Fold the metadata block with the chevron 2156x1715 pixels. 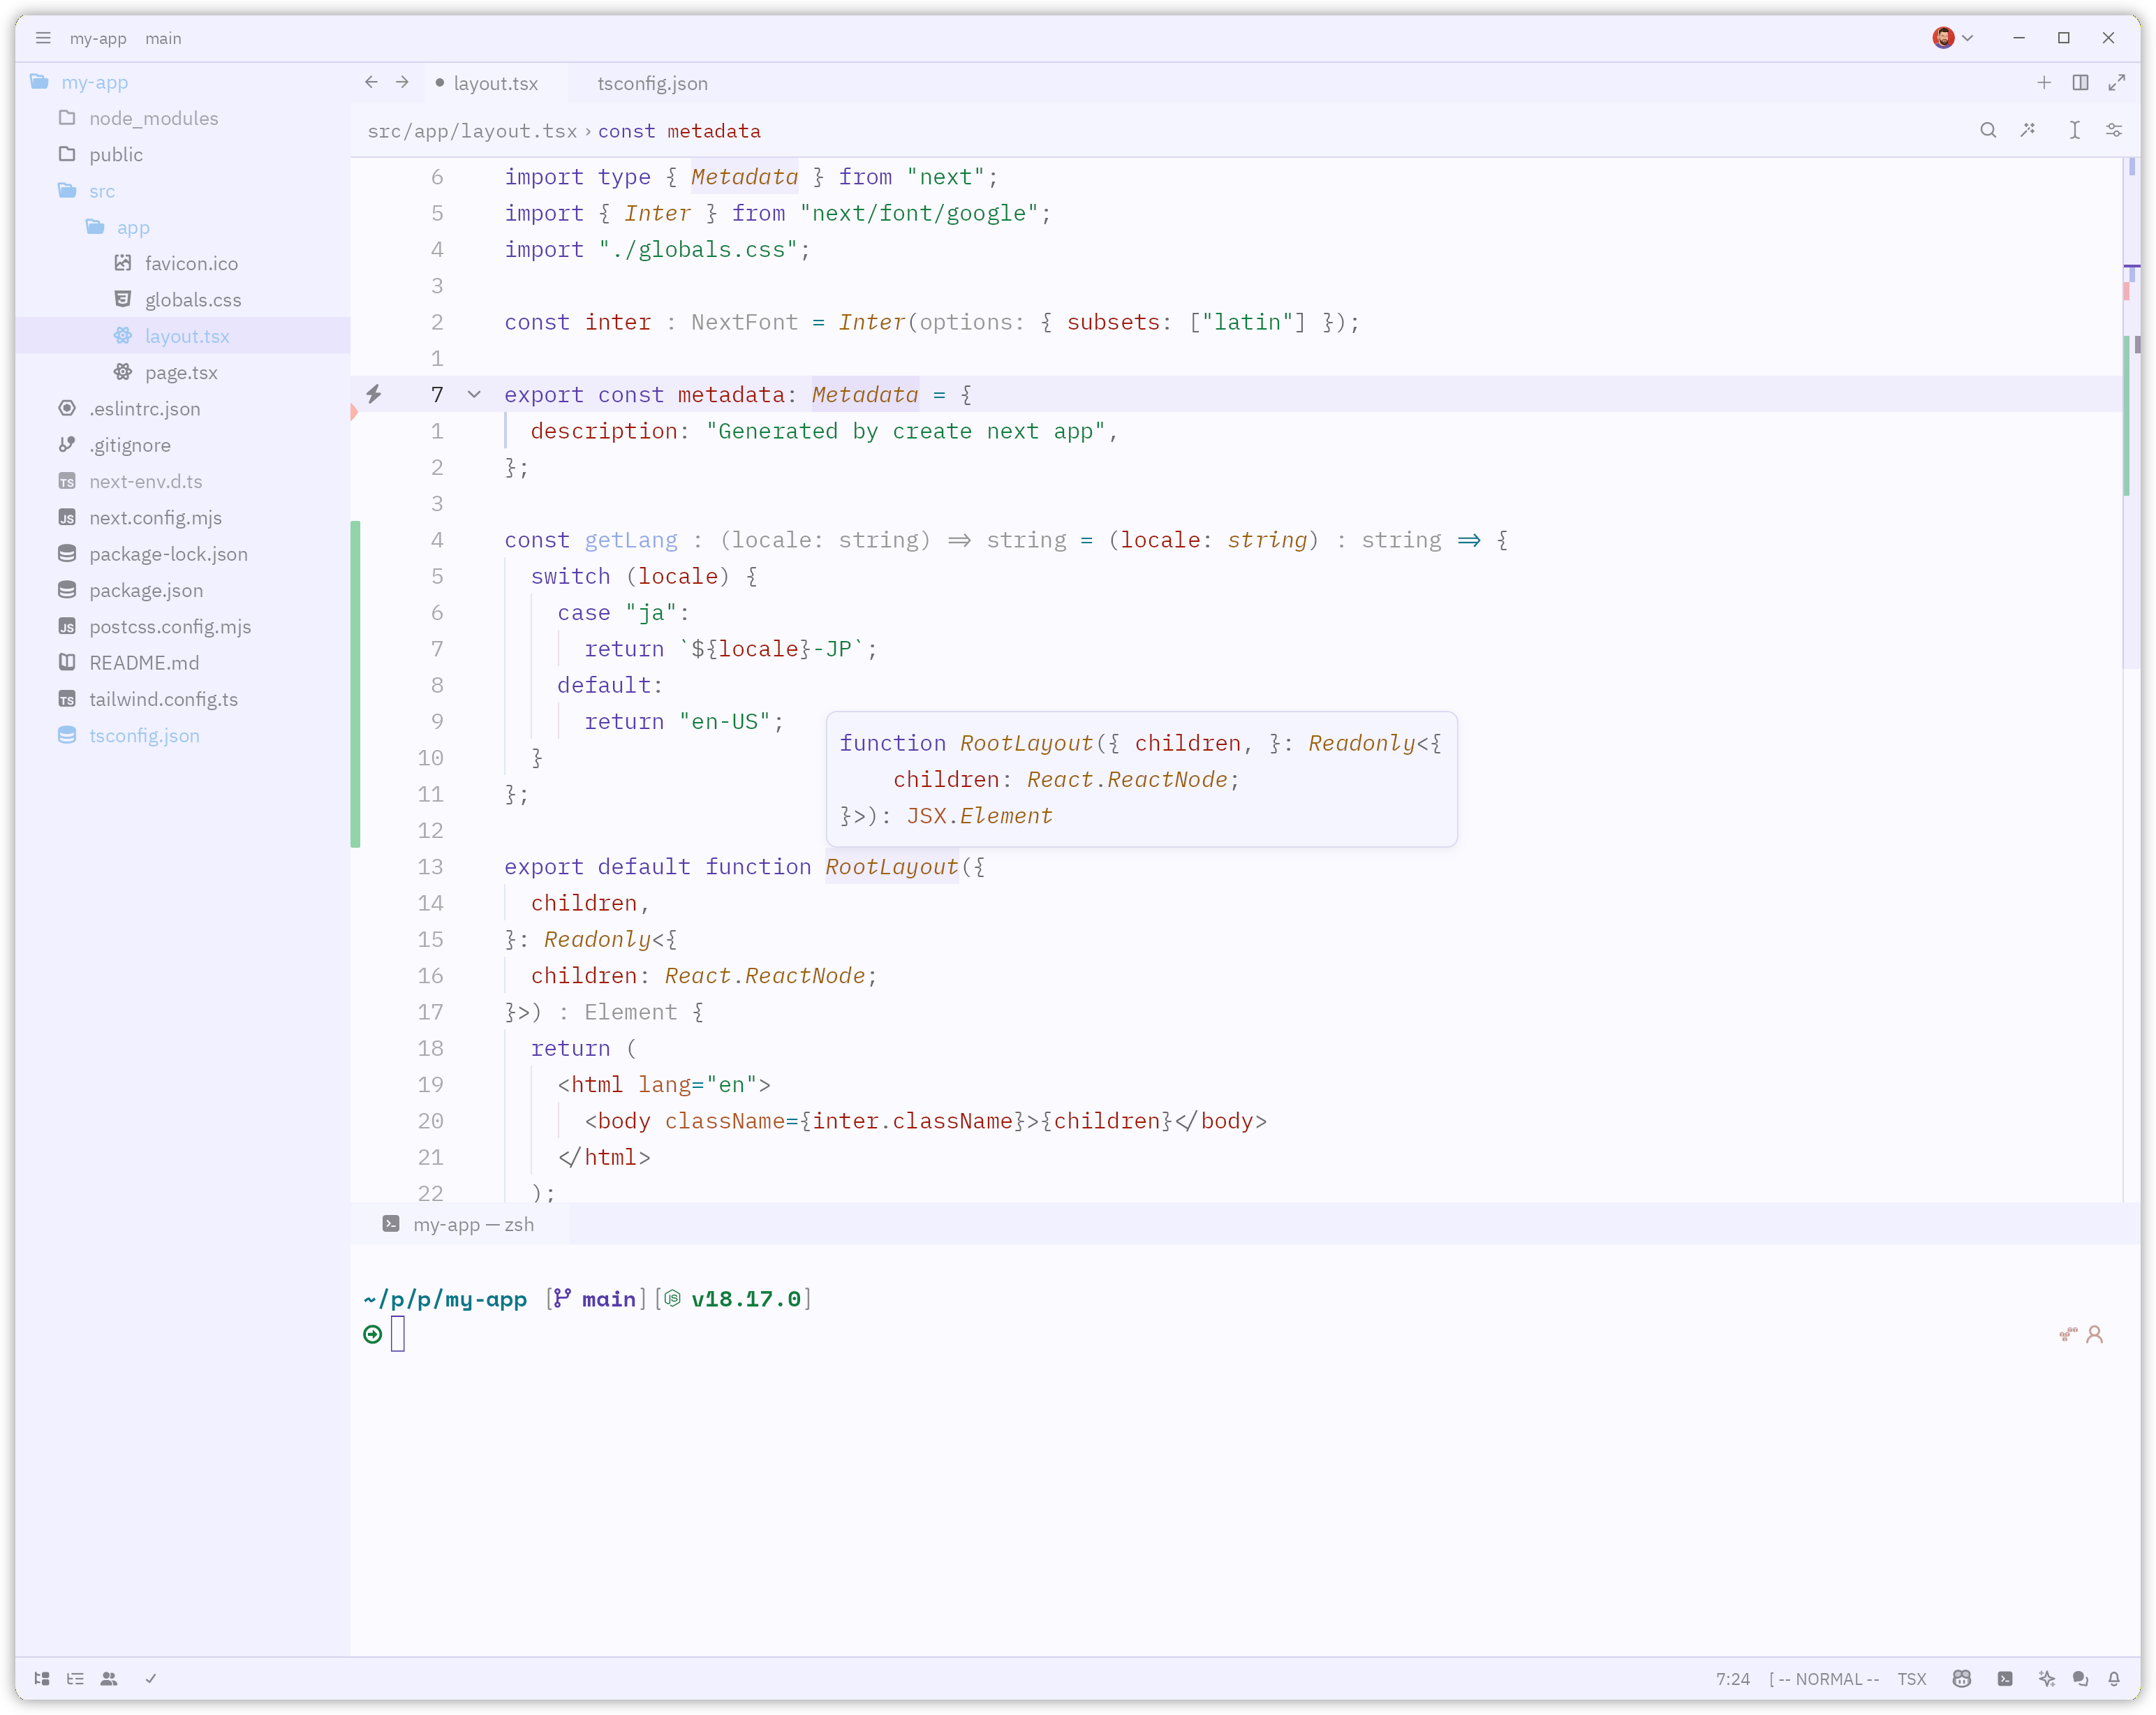(474, 395)
